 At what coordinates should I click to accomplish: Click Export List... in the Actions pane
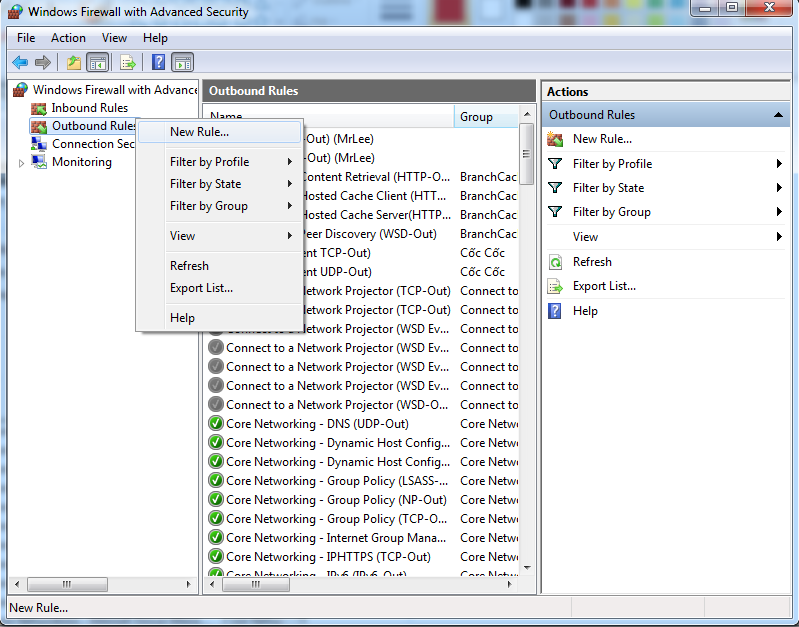(x=604, y=286)
